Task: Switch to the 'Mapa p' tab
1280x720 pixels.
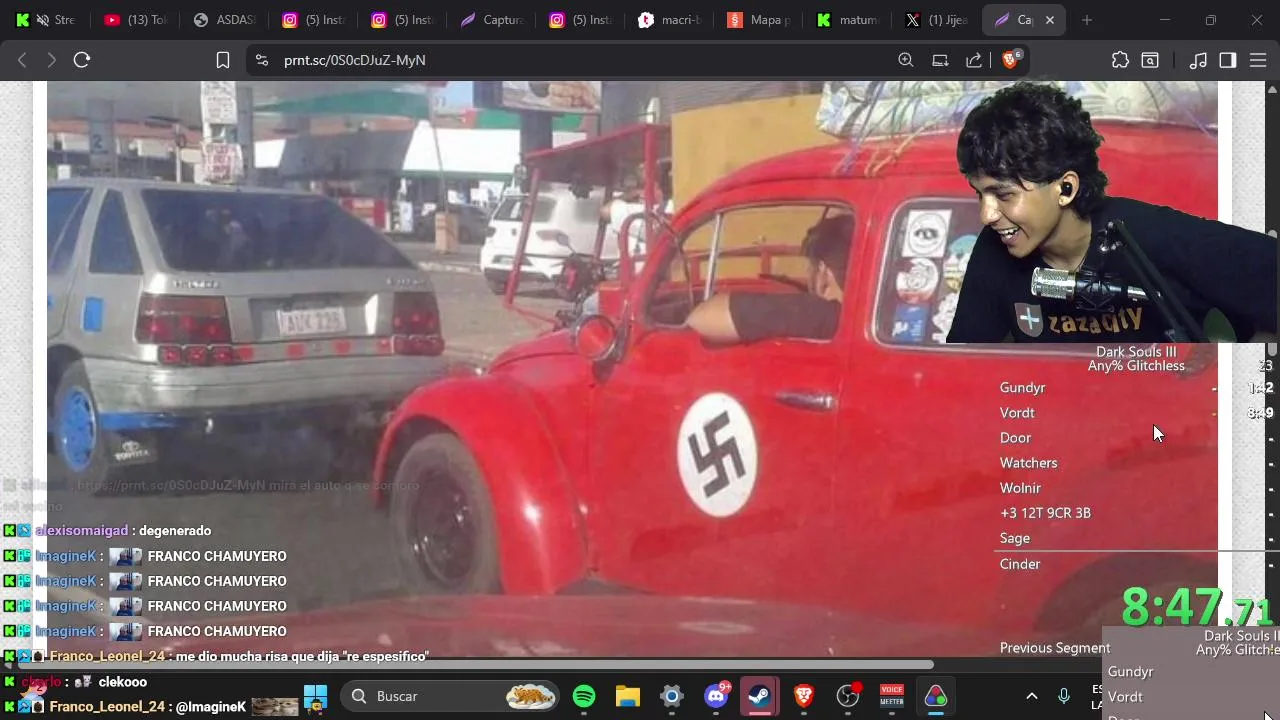Action: pos(759,20)
